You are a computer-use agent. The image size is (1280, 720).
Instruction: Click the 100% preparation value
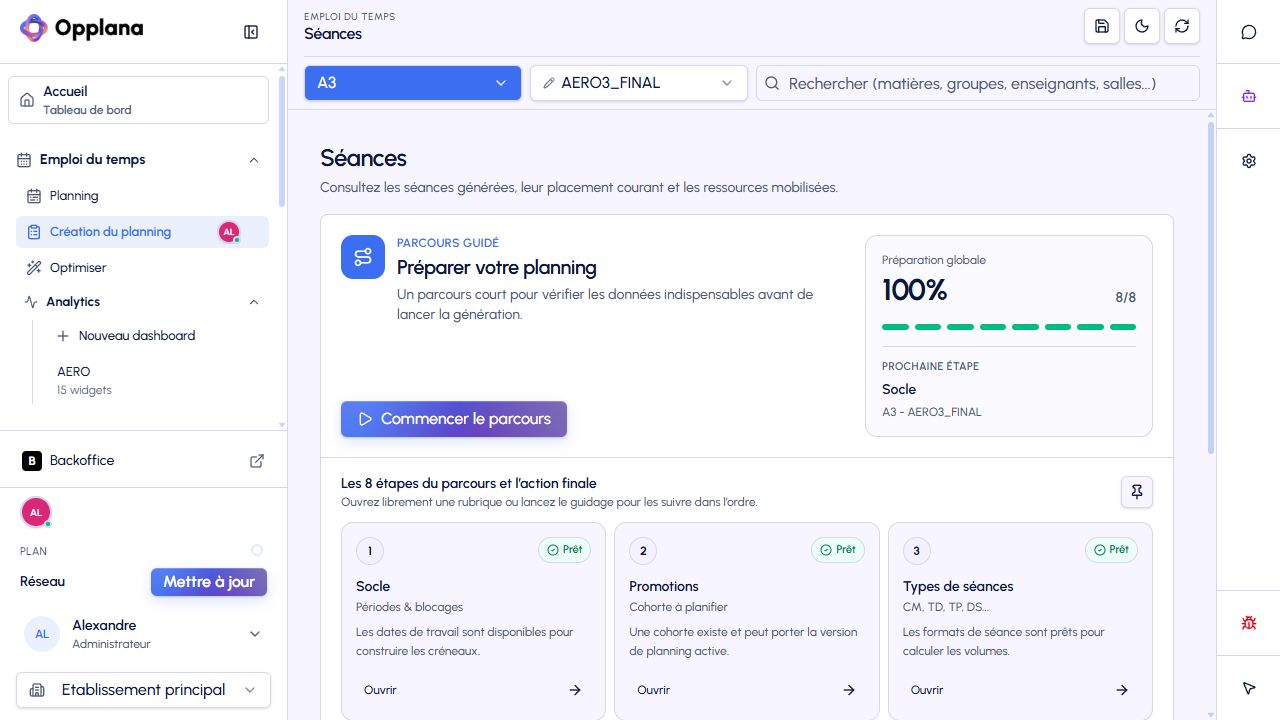914,290
